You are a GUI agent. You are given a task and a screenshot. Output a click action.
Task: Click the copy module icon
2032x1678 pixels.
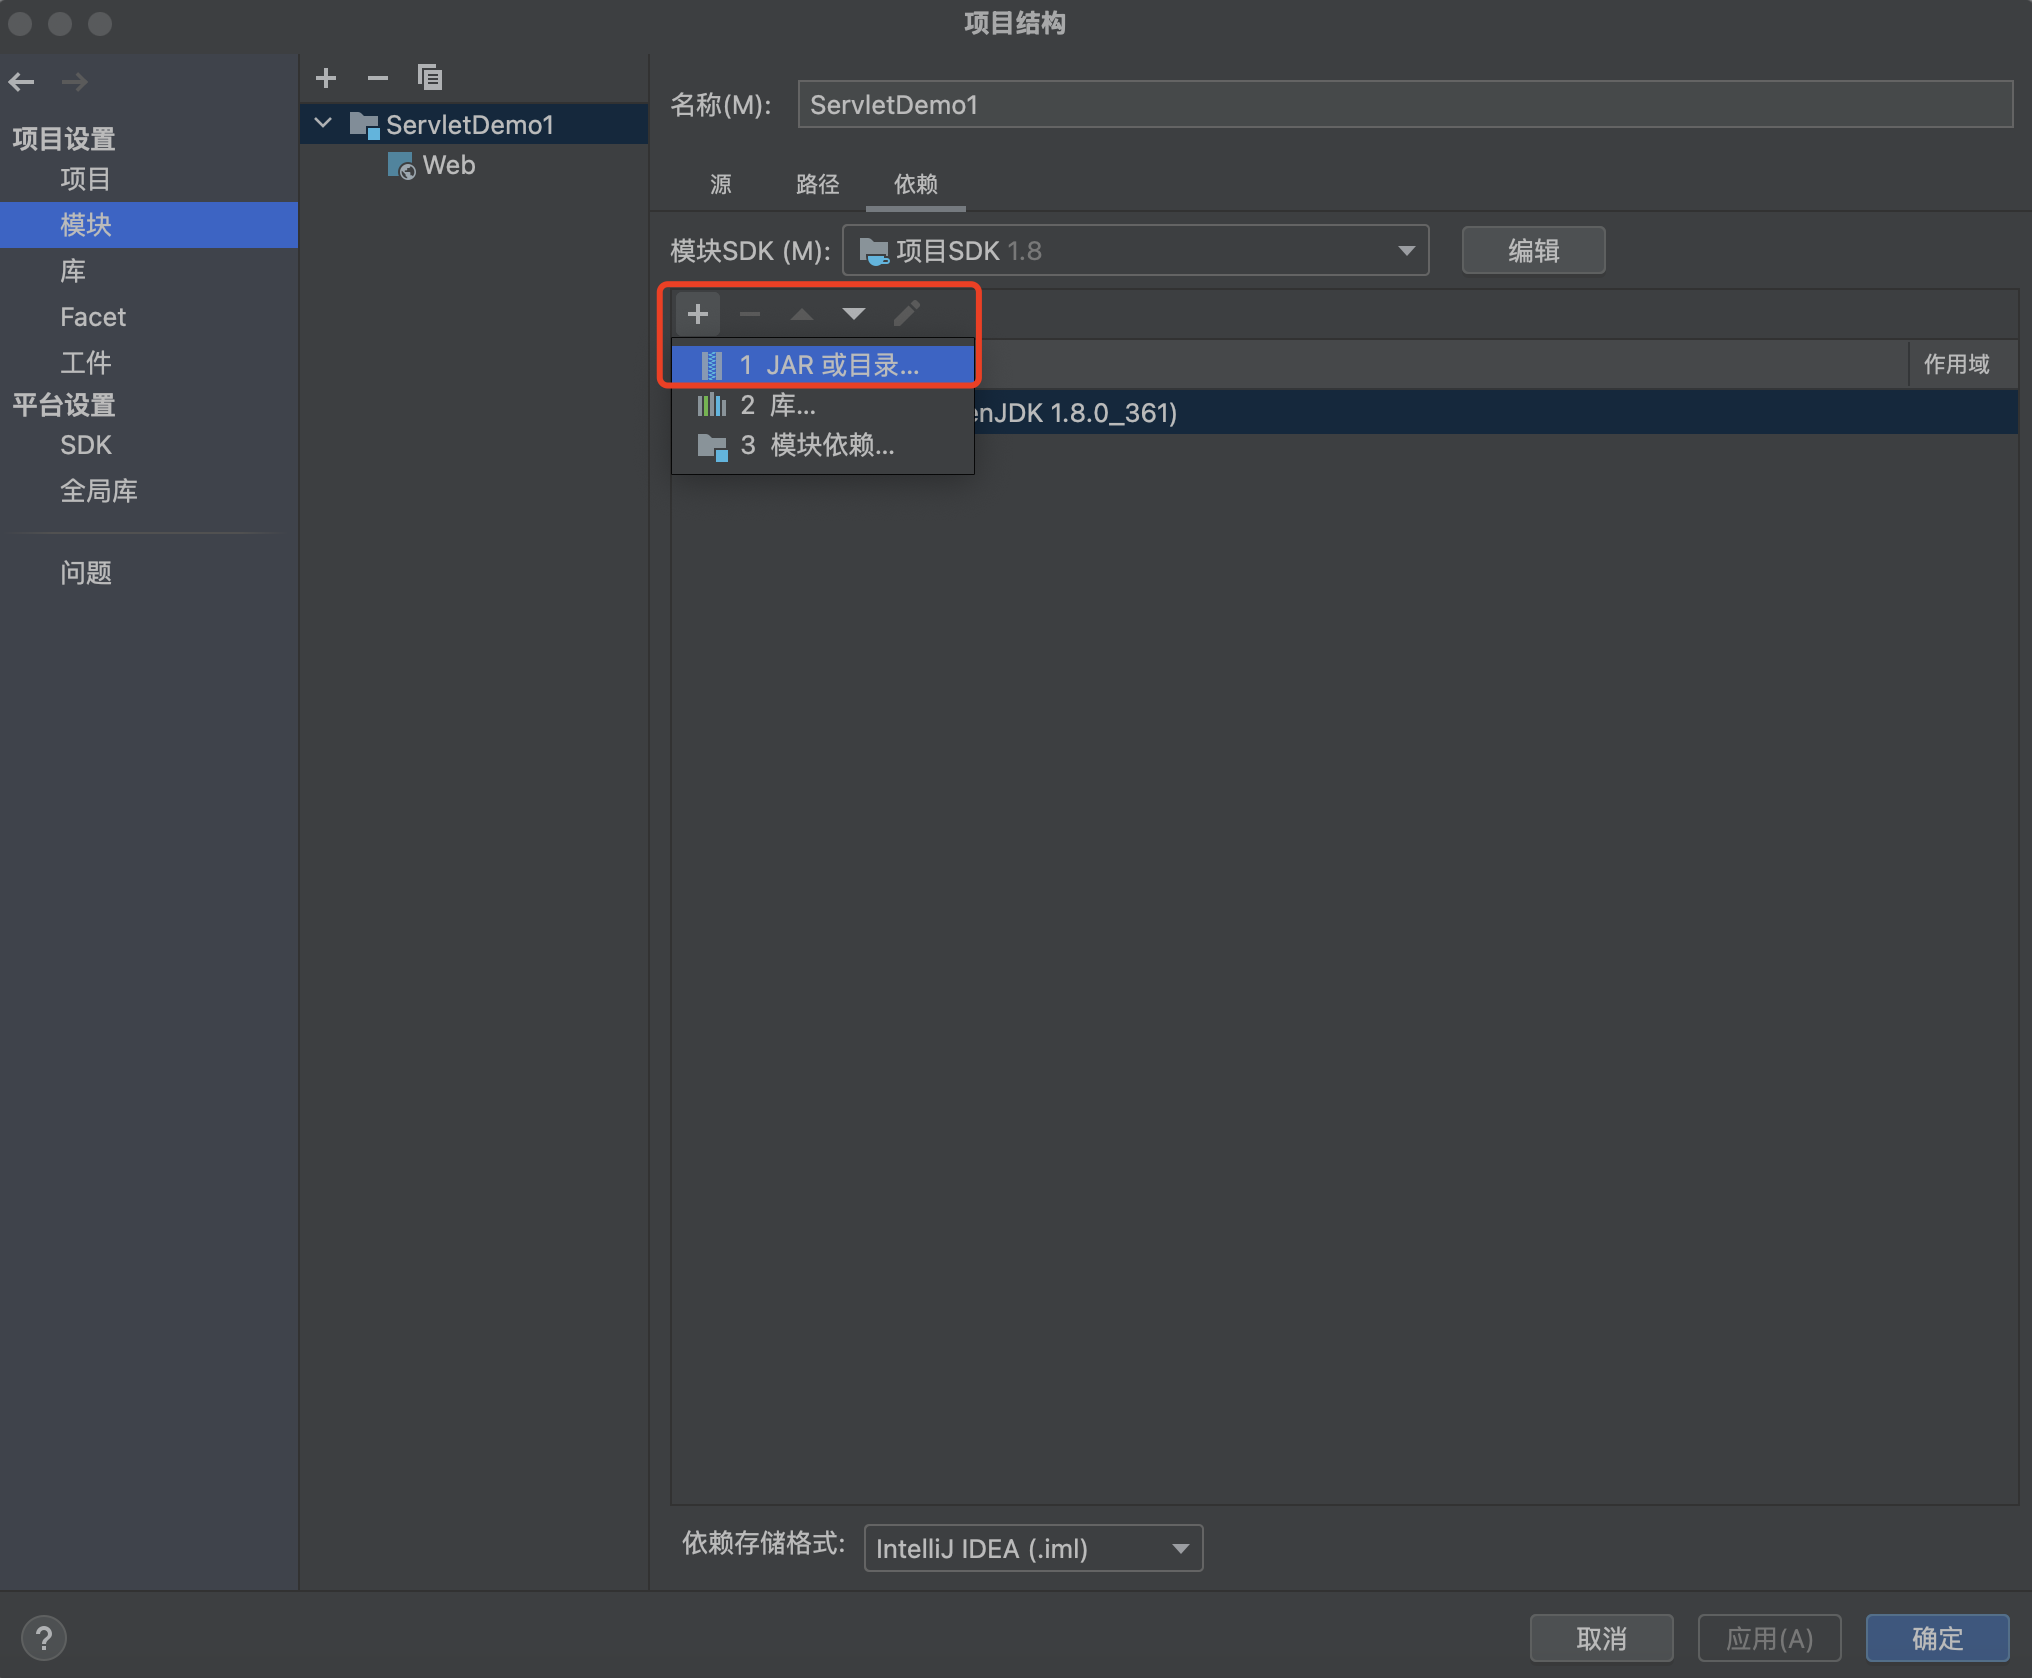pyautogui.click(x=429, y=78)
